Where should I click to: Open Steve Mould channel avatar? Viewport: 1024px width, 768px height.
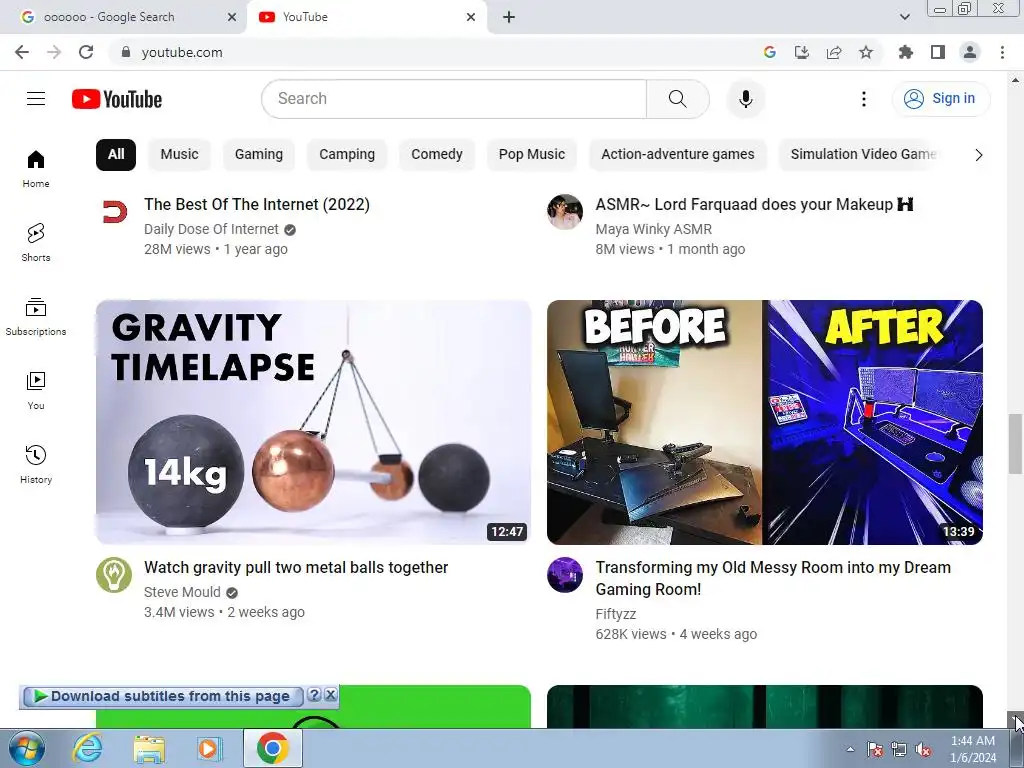coord(114,575)
